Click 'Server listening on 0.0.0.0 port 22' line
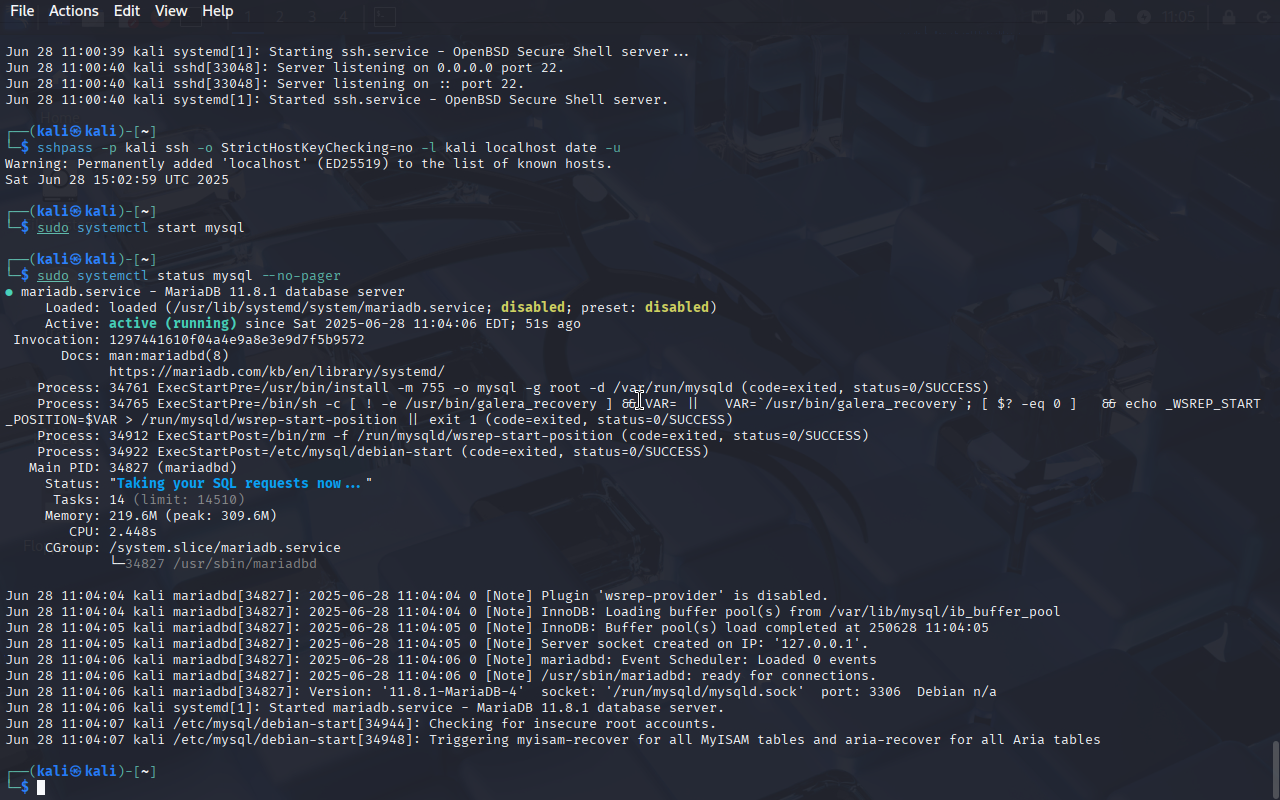Viewport: 1280px width, 800px height. [x=285, y=68]
